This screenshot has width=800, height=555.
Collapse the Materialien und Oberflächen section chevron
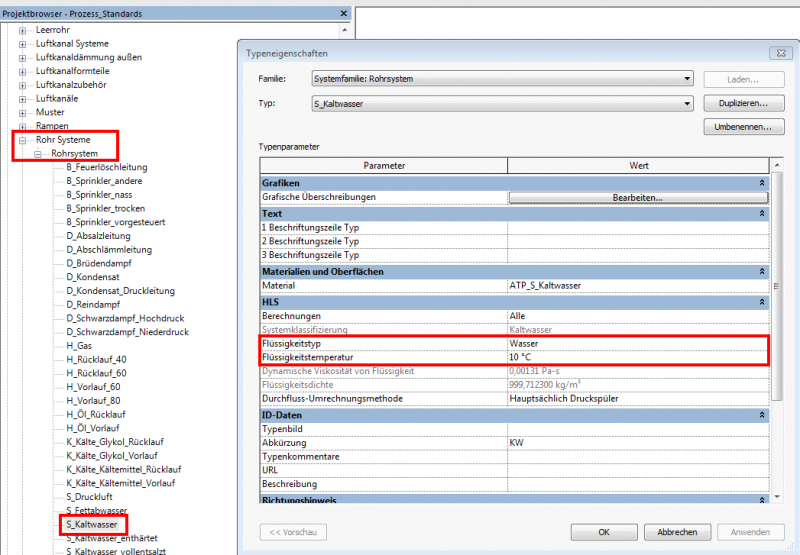[x=763, y=272]
